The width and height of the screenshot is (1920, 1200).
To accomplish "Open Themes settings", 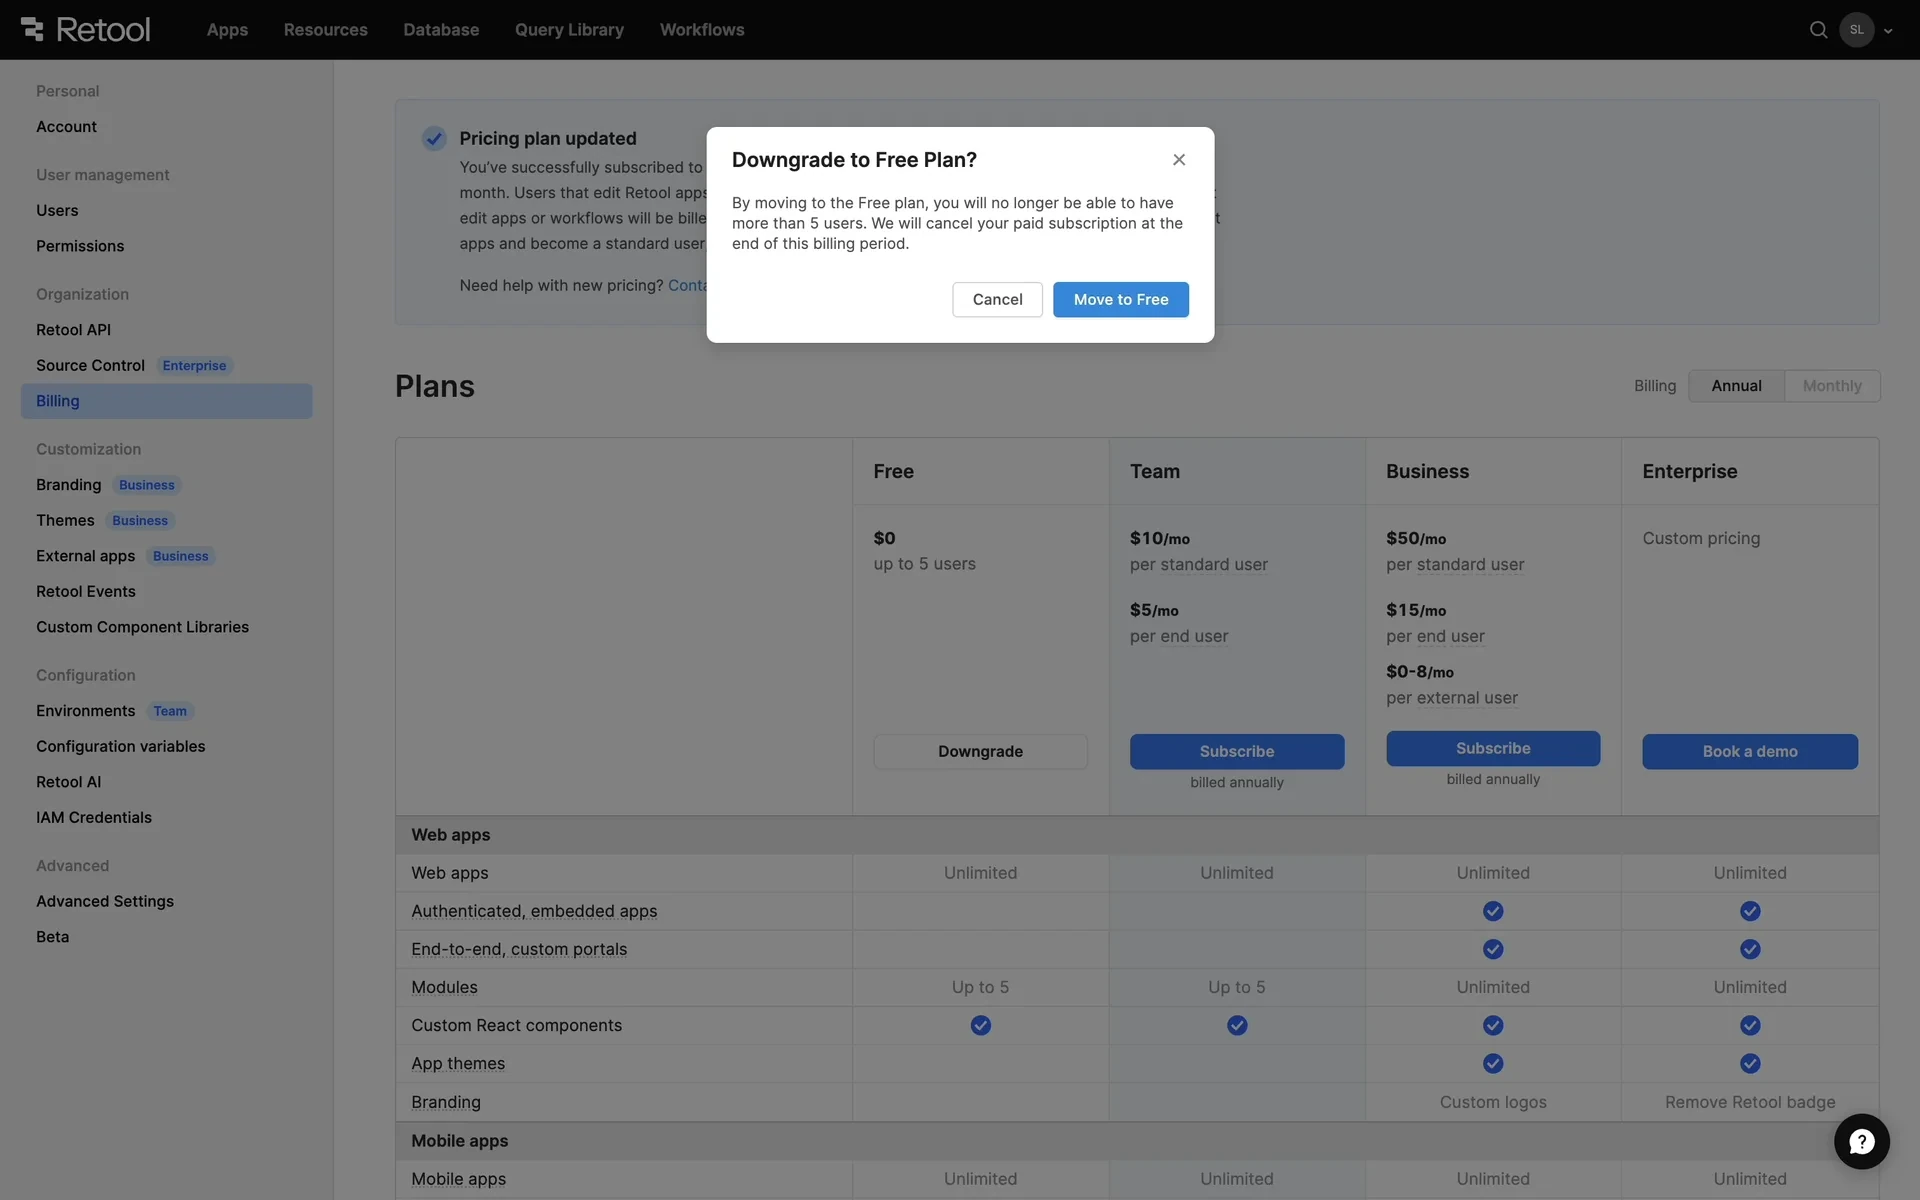I will (x=65, y=521).
